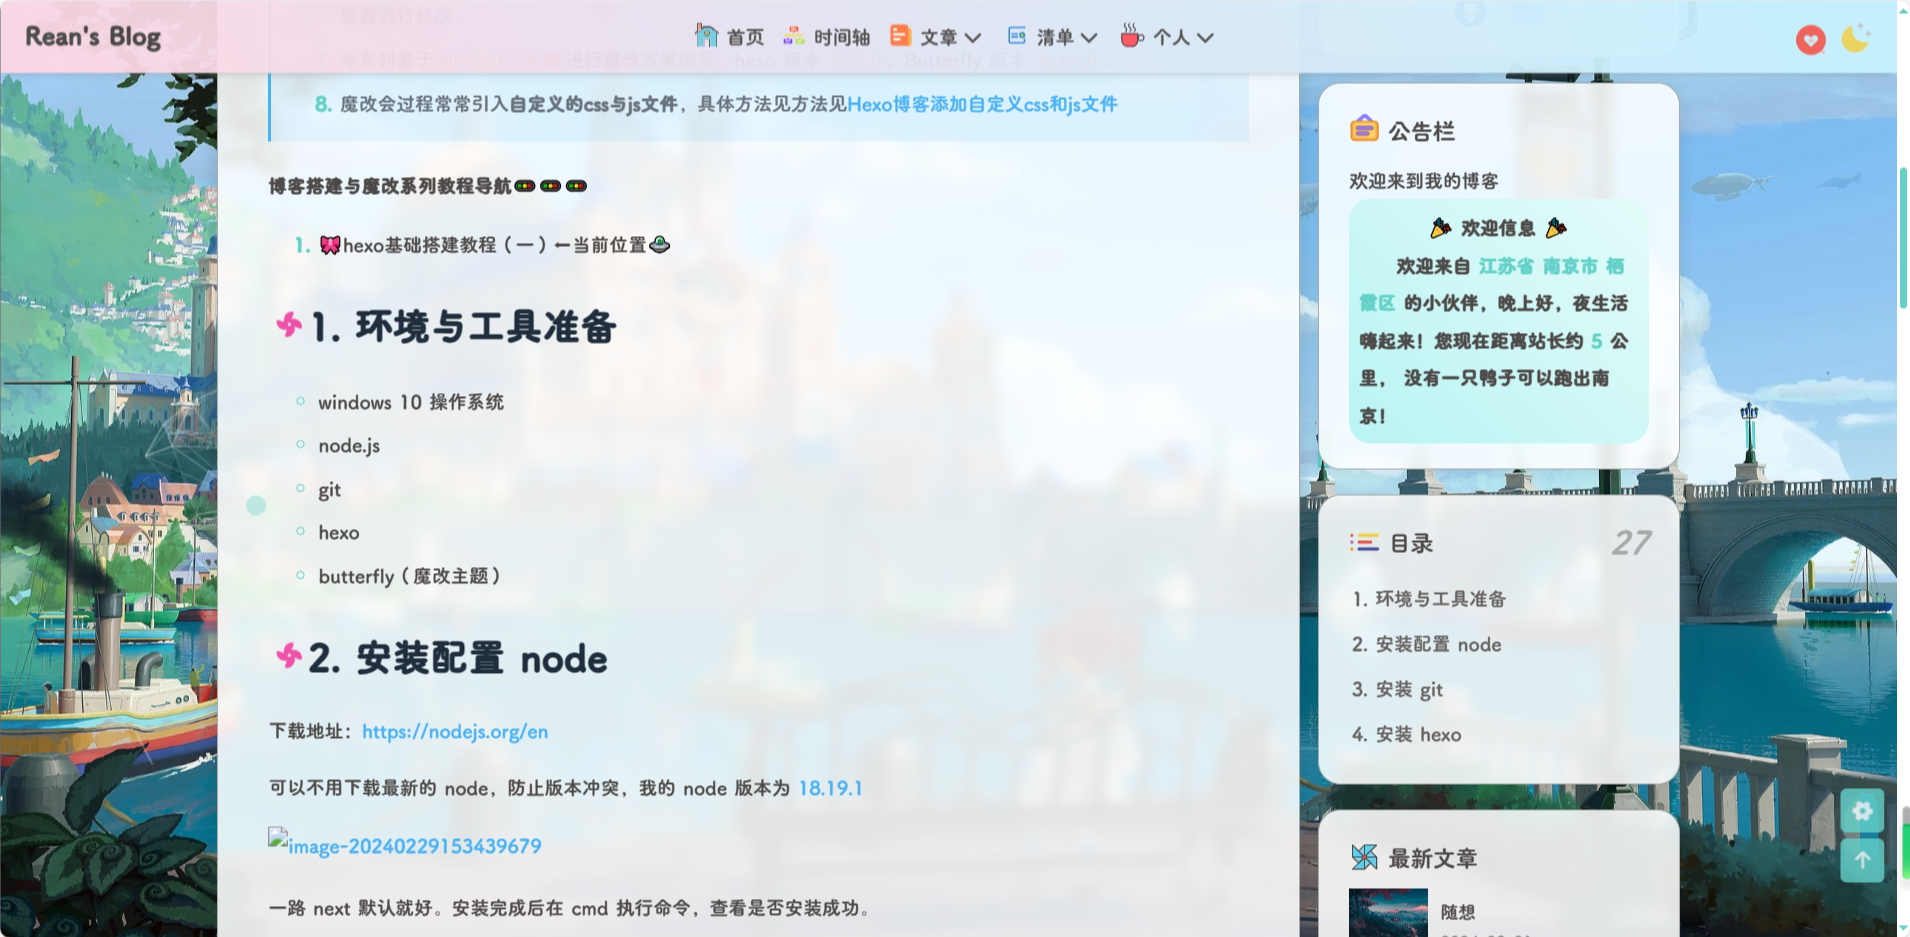
Task: Click the back-to-top arrow button
Action: [x=1862, y=860]
